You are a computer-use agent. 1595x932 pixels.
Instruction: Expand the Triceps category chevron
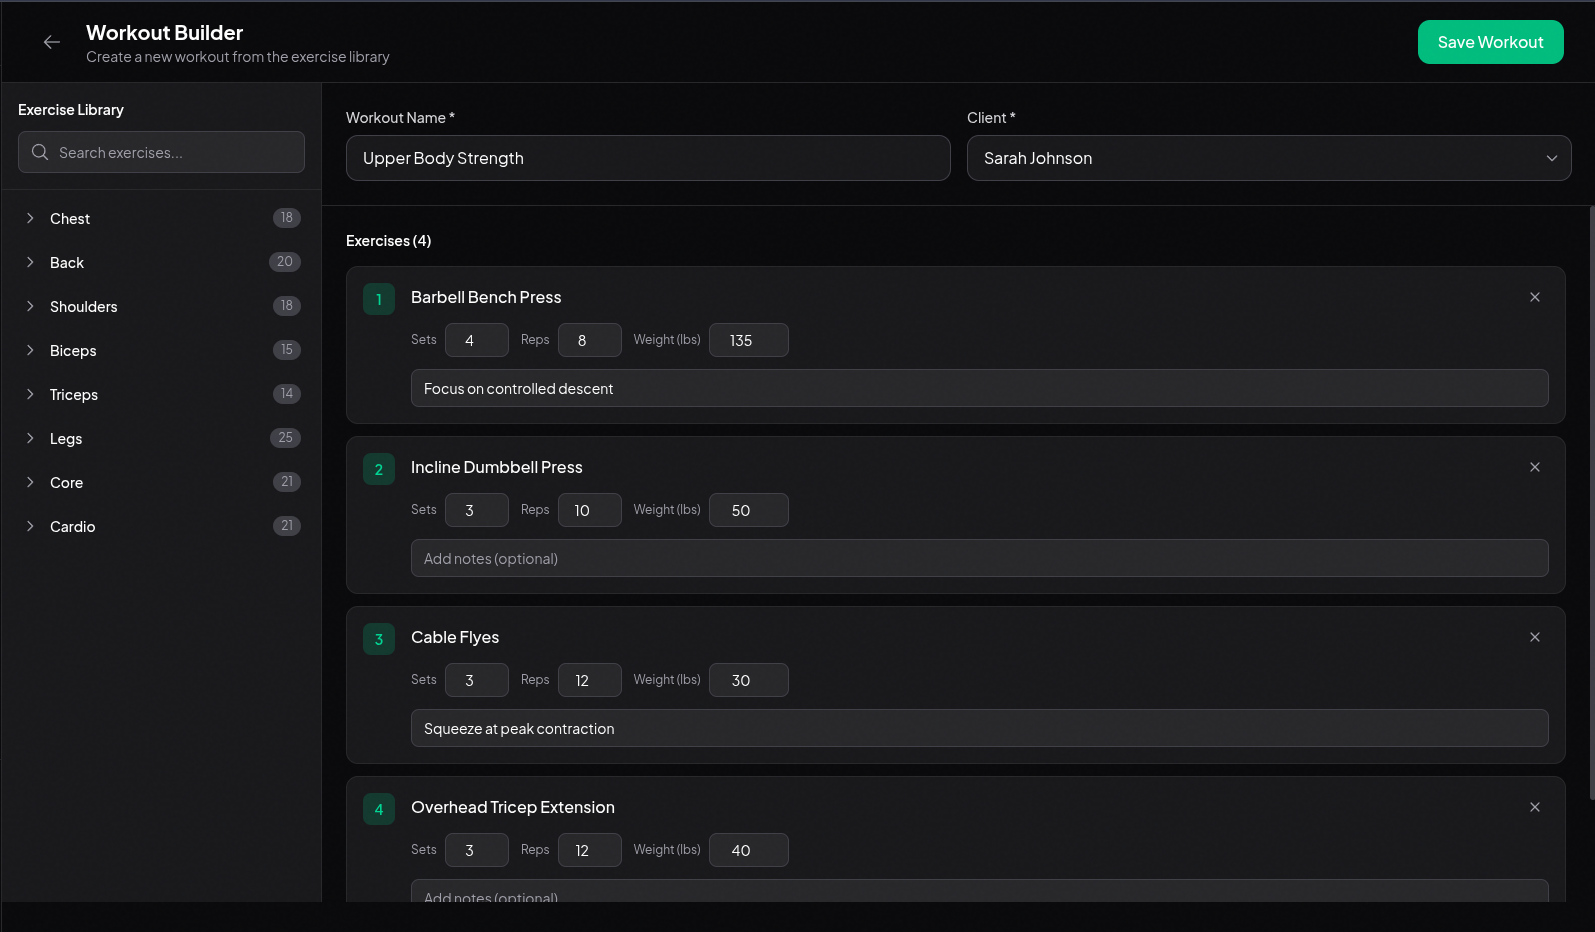pos(30,394)
